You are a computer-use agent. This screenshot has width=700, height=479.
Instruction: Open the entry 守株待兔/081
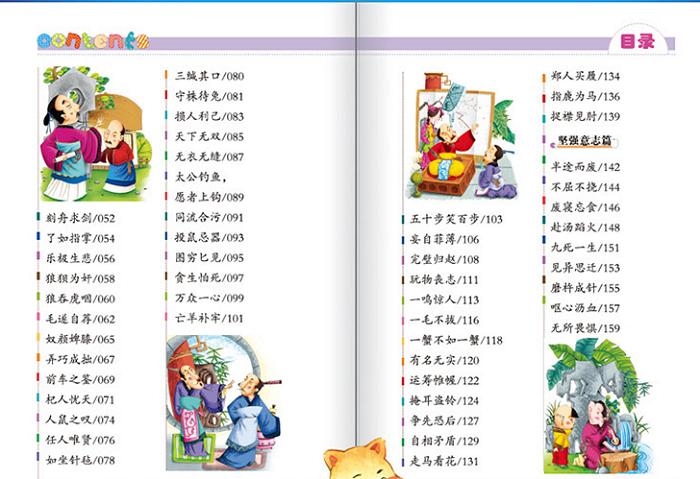[209, 96]
